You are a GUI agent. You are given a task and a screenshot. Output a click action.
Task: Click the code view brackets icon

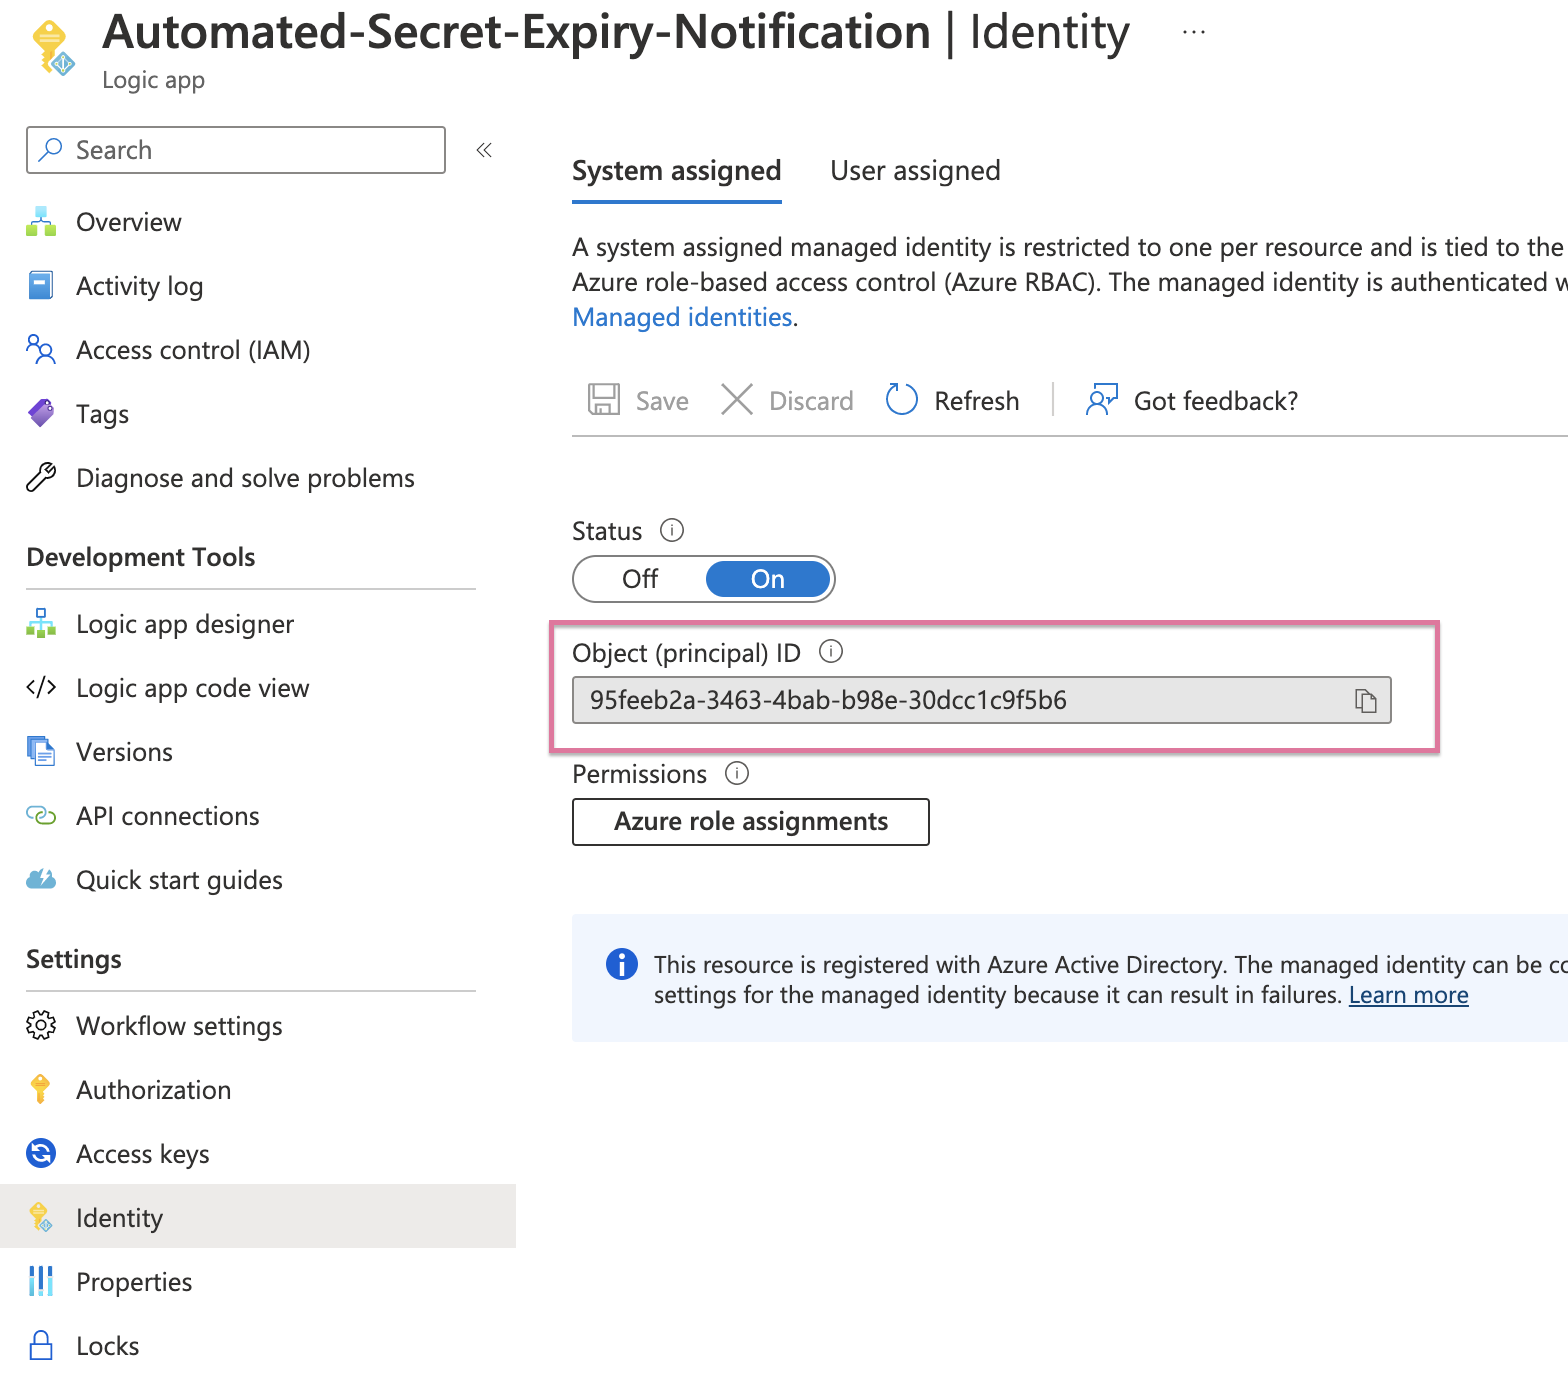tap(41, 688)
